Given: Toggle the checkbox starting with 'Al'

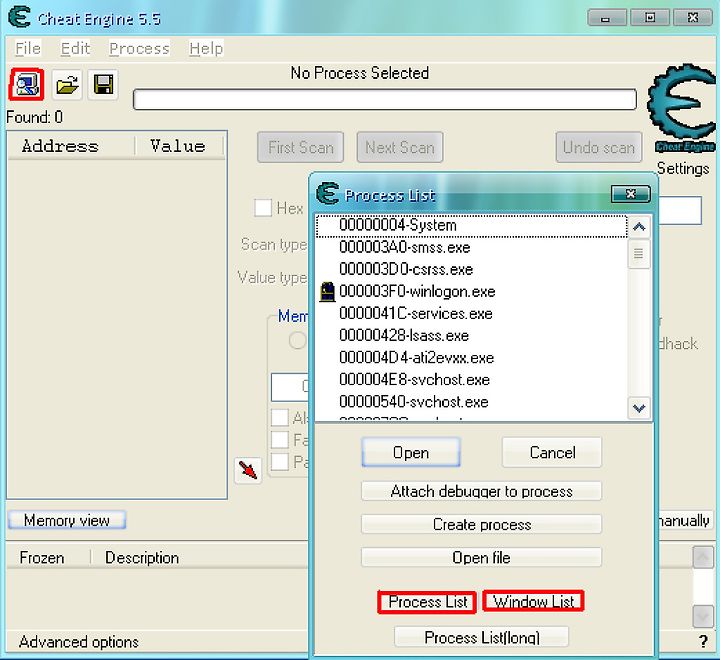Looking at the screenshot, I should pos(280,417).
